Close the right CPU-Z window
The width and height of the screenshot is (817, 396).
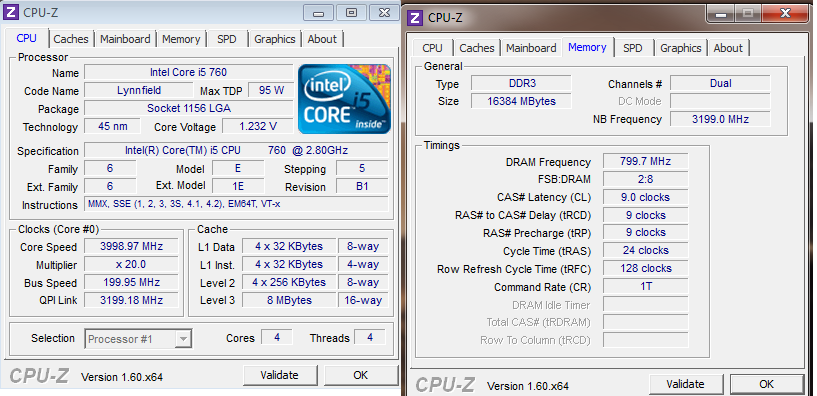click(x=785, y=13)
